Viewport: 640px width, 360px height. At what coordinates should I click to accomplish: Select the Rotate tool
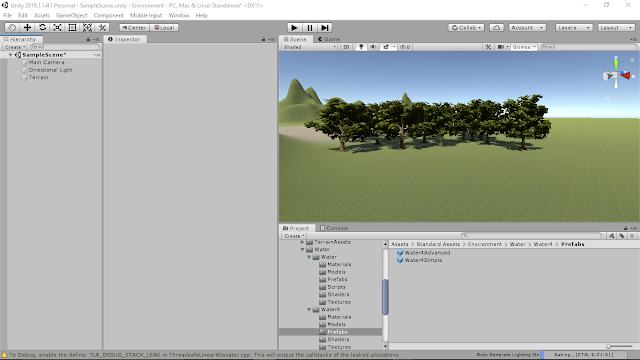pos(42,27)
